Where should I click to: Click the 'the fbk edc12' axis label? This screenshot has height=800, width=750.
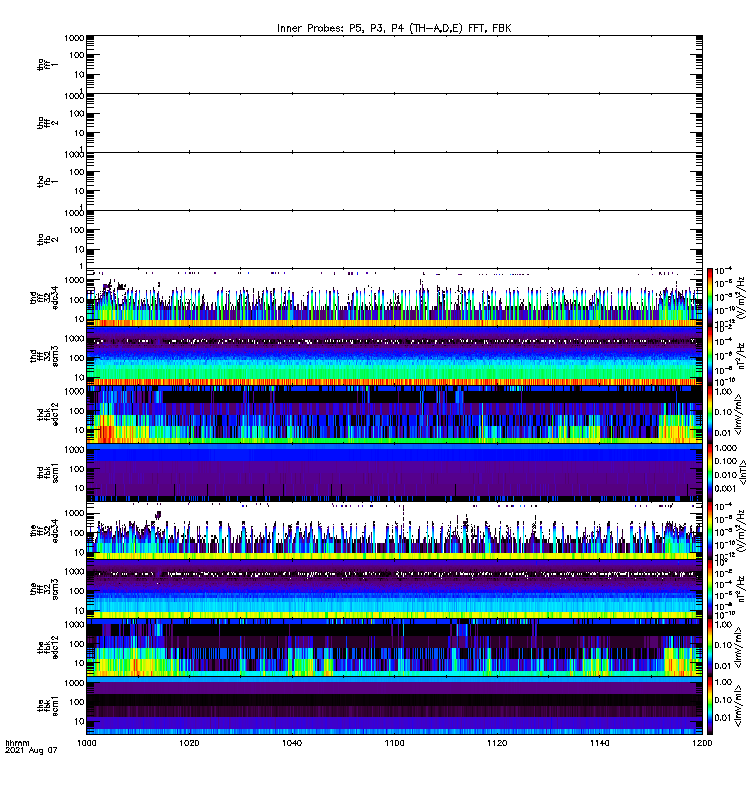pos(47,648)
